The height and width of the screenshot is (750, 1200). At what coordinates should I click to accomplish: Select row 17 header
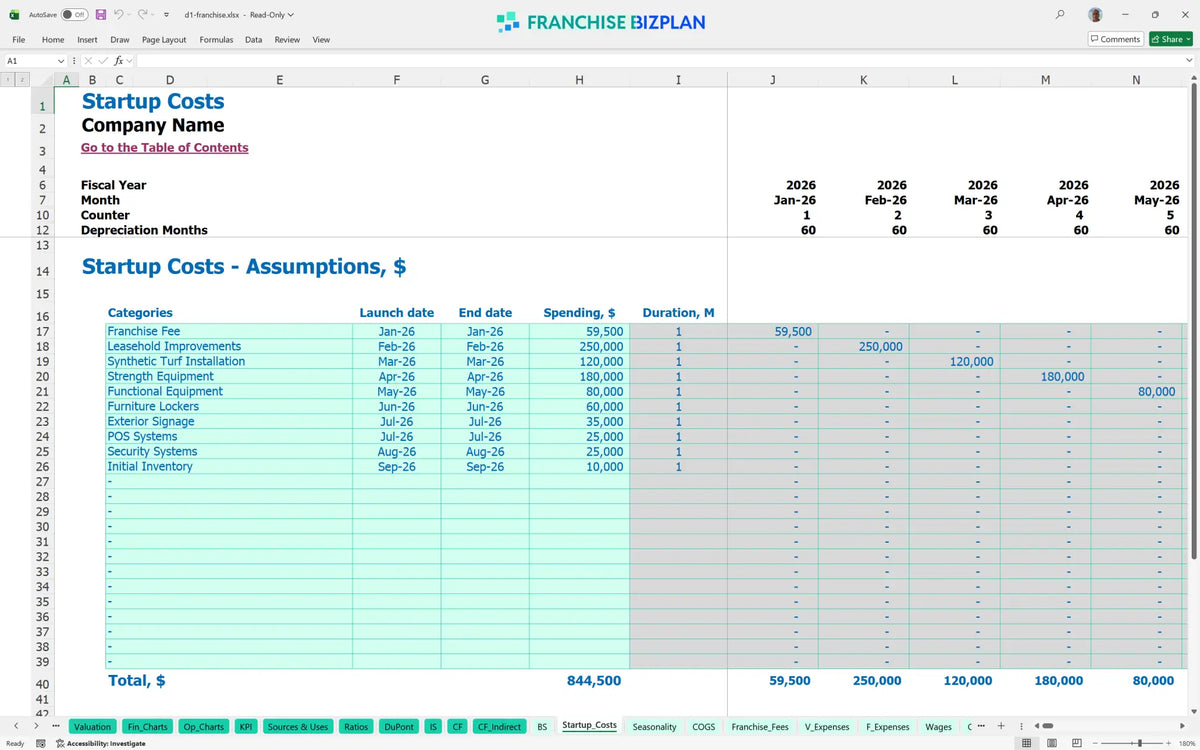click(x=43, y=332)
